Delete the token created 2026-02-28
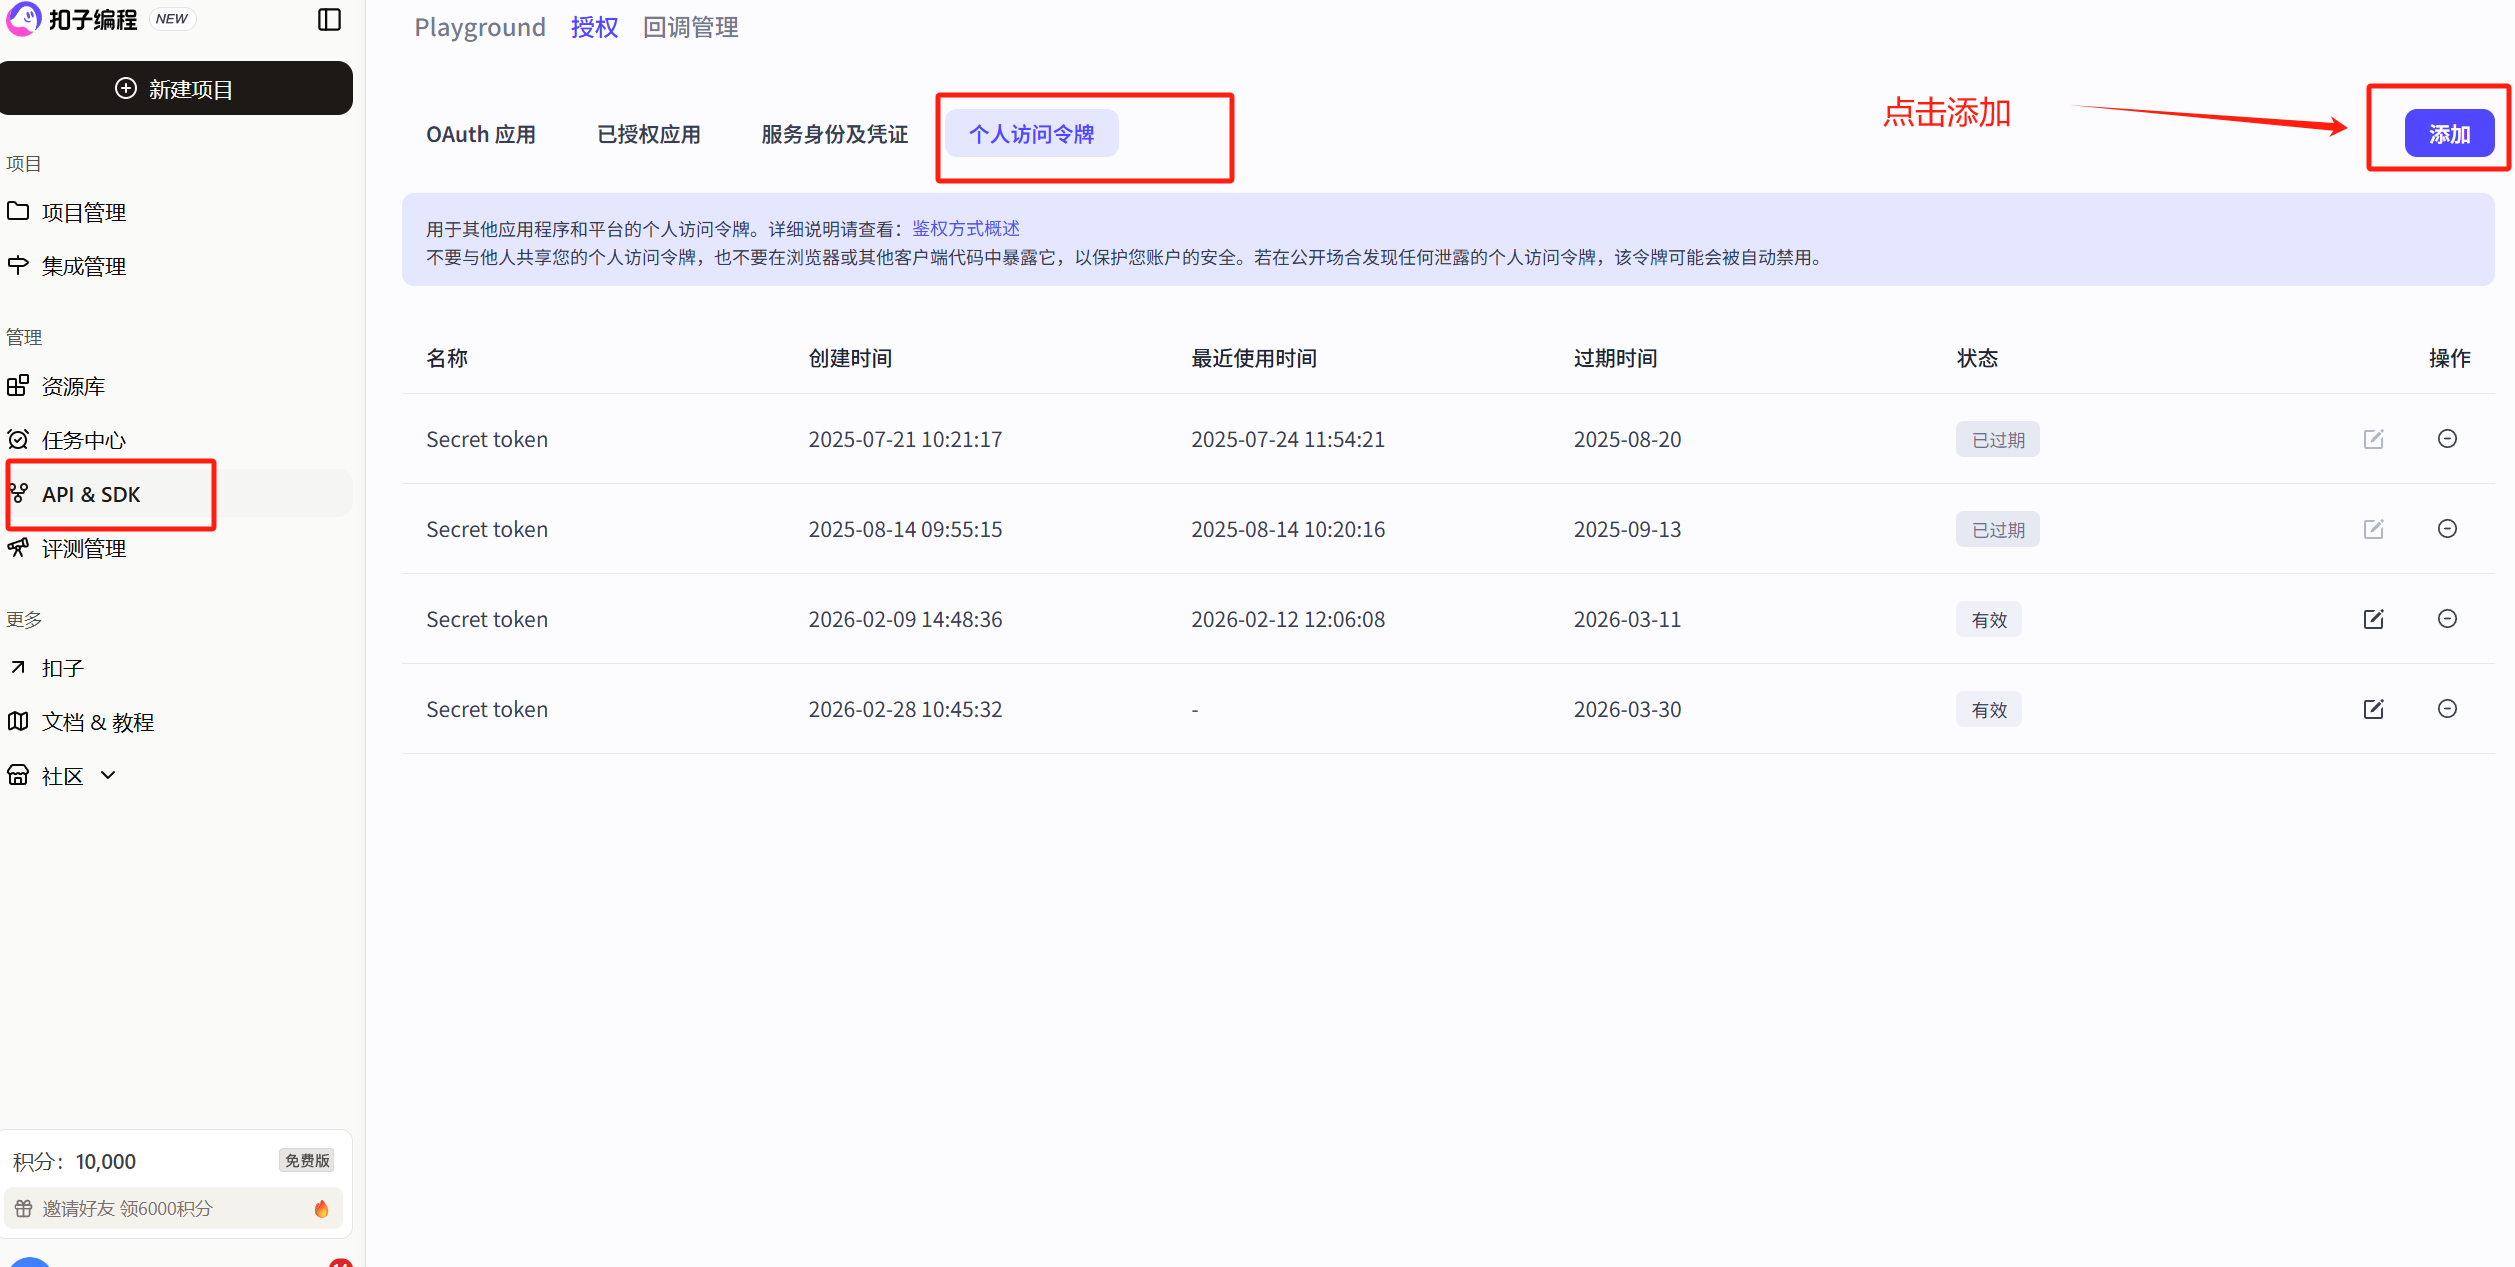 [x=2447, y=709]
